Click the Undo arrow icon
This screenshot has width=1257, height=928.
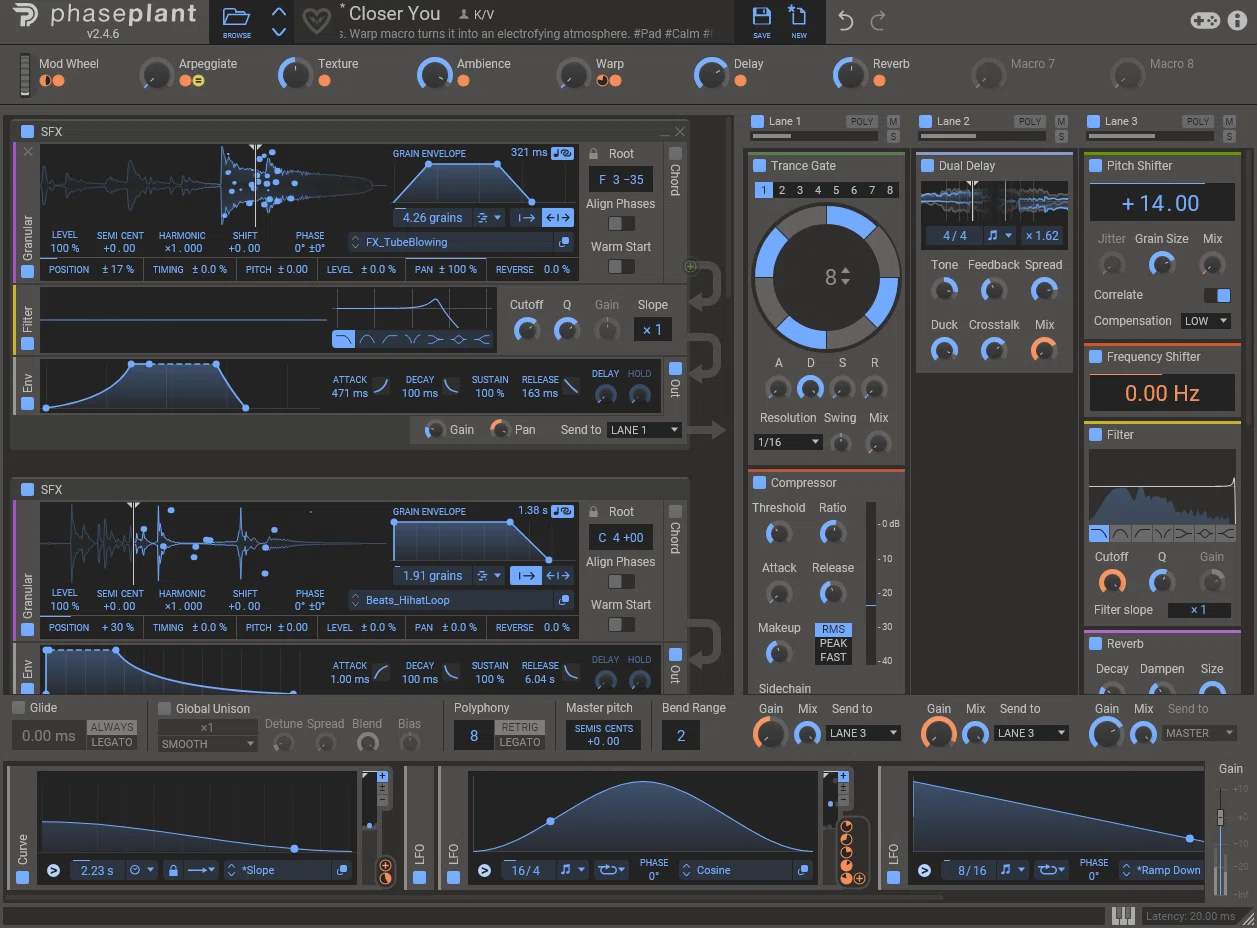pos(846,21)
